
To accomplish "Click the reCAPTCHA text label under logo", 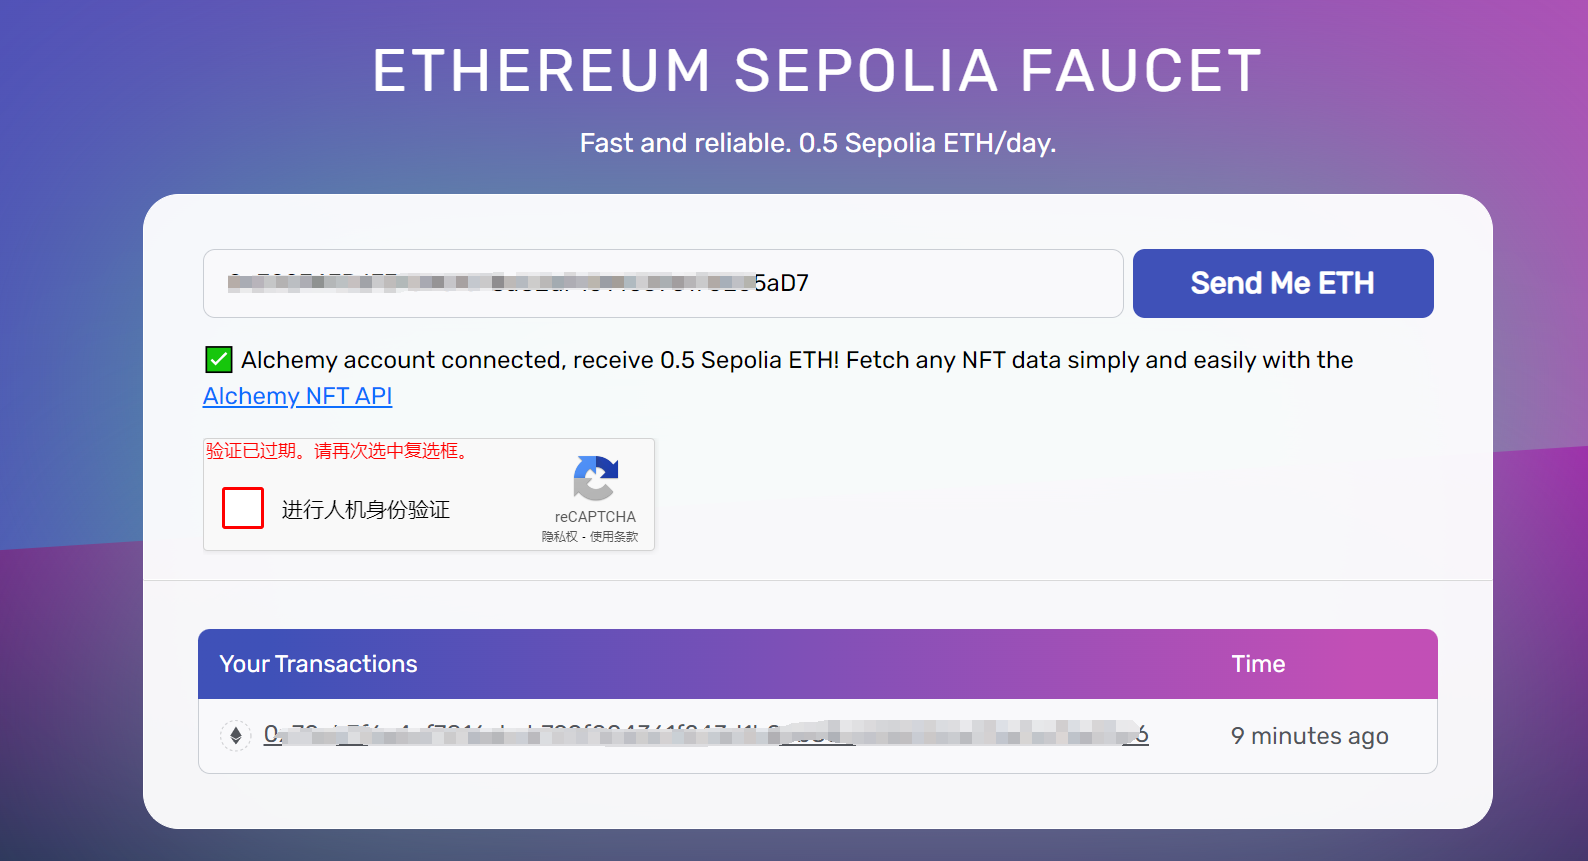I will point(595,517).
